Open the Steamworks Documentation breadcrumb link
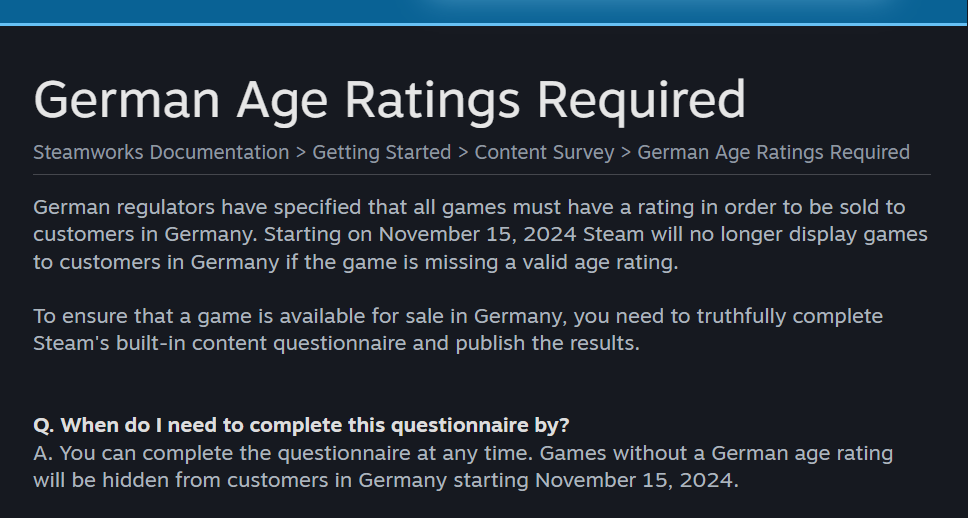 point(161,152)
